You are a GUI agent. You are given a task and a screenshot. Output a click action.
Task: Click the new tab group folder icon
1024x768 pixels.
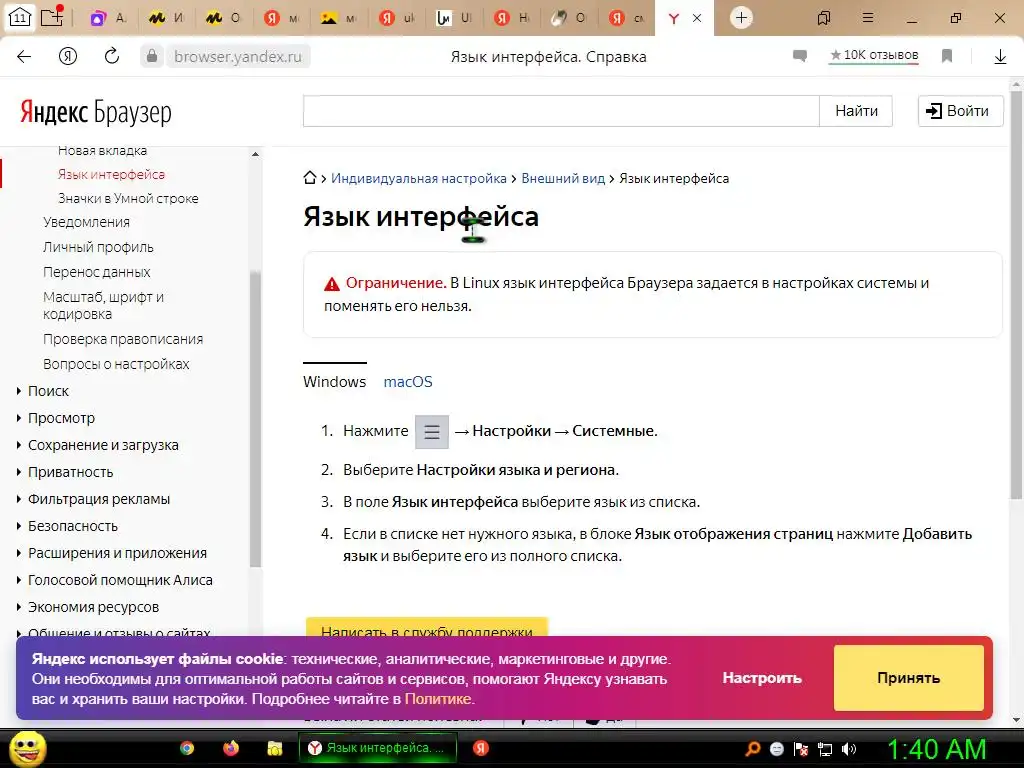pyautogui.click(x=52, y=16)
